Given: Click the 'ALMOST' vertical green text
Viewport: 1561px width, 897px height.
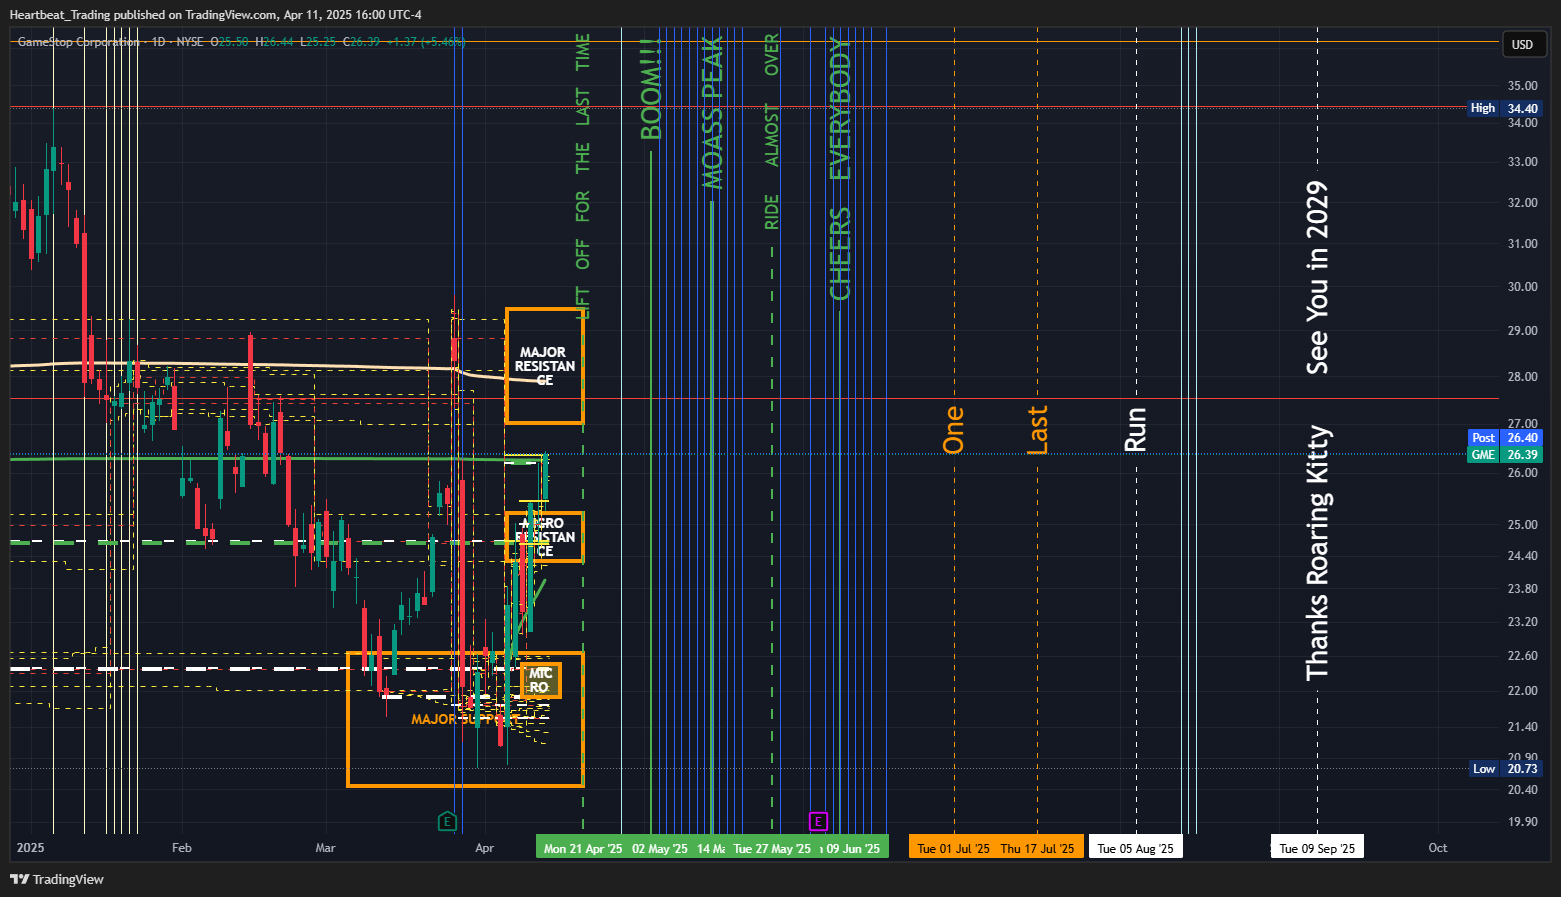Looking at the screenshot, I should [772, 135].
